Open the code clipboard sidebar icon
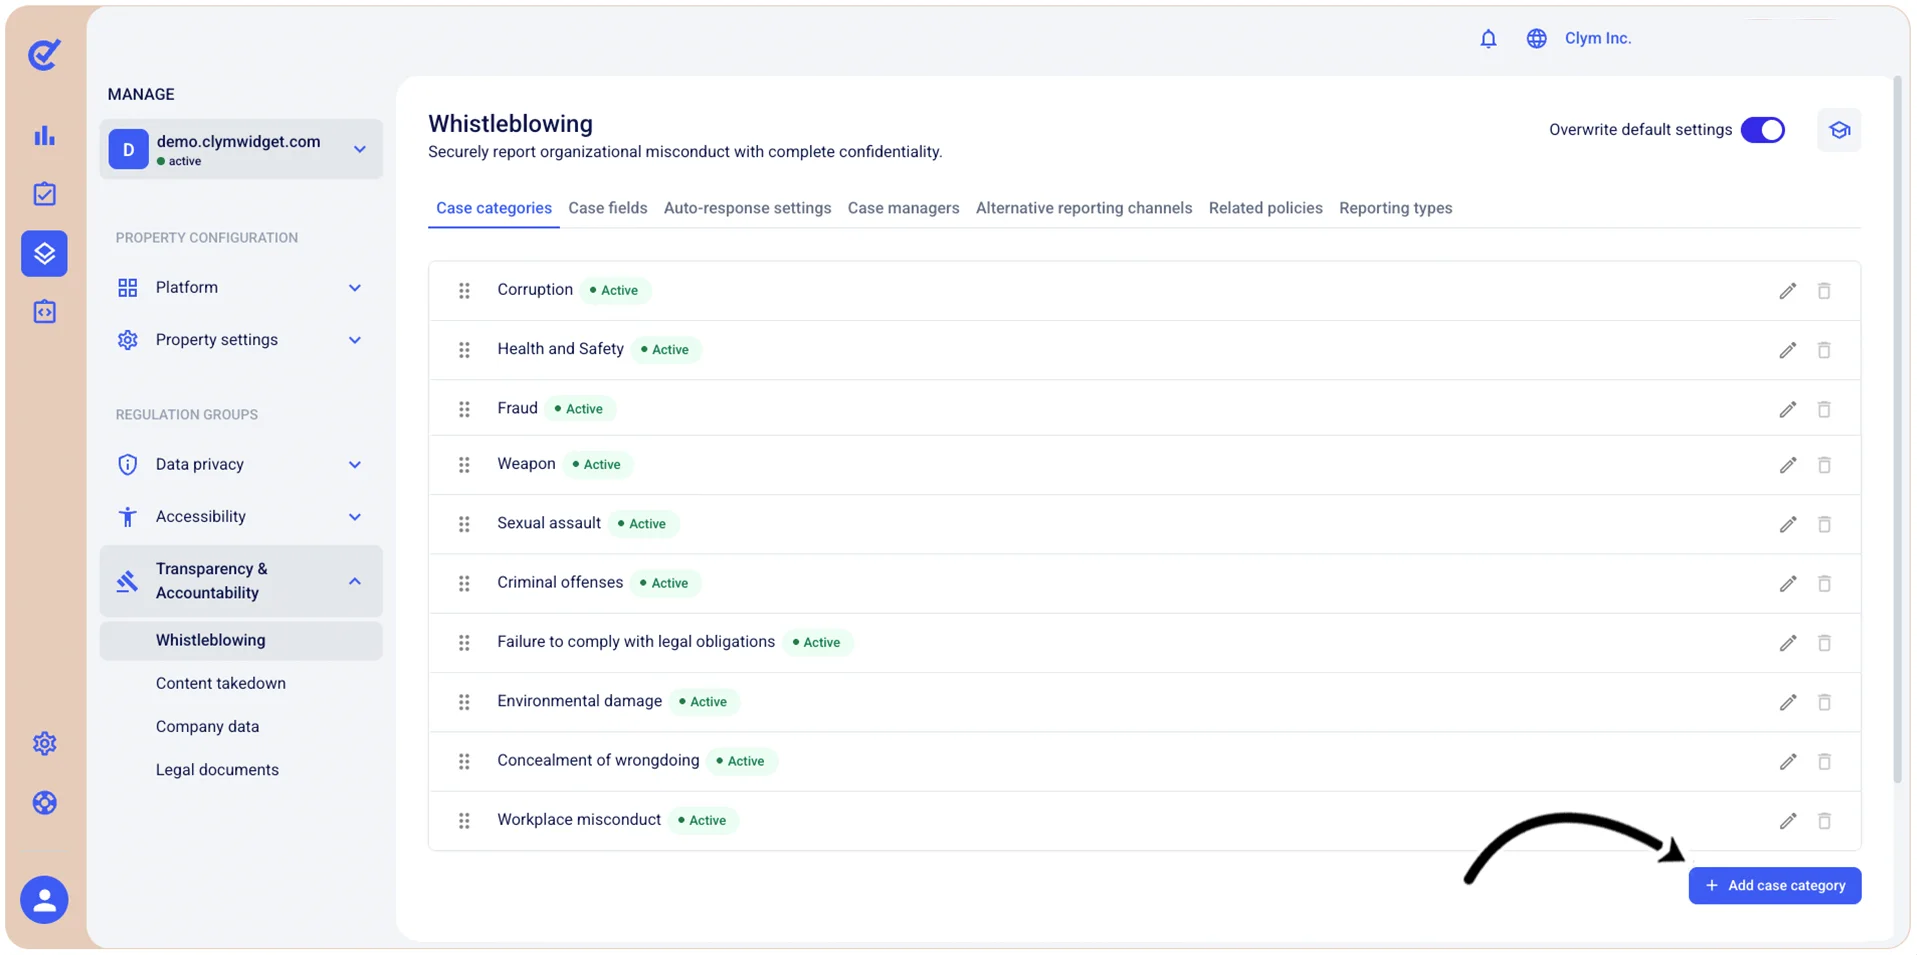The width and height of the screenshot is (1917, 955). point(44,312)
